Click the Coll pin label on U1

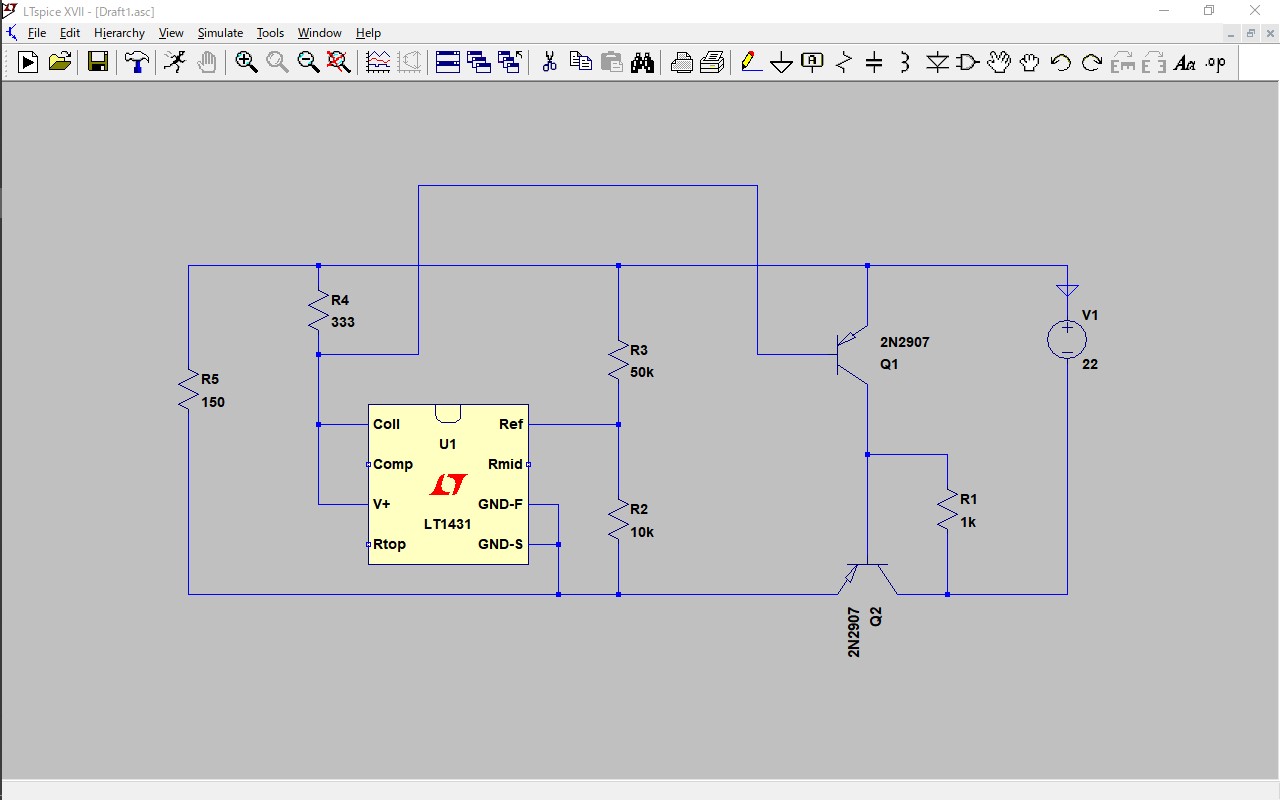[386, 424]
